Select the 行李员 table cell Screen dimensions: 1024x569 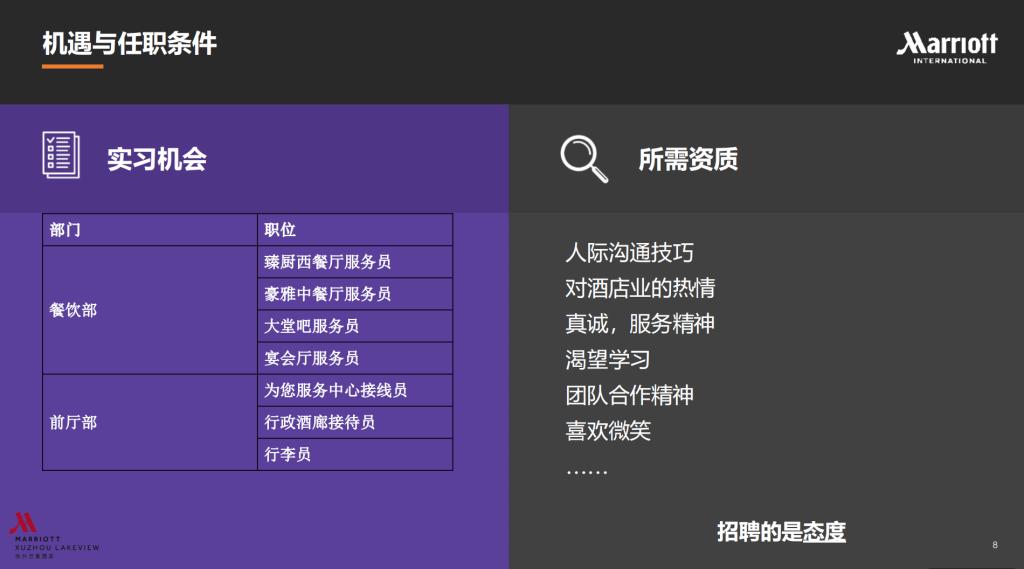tap(355, 454)
